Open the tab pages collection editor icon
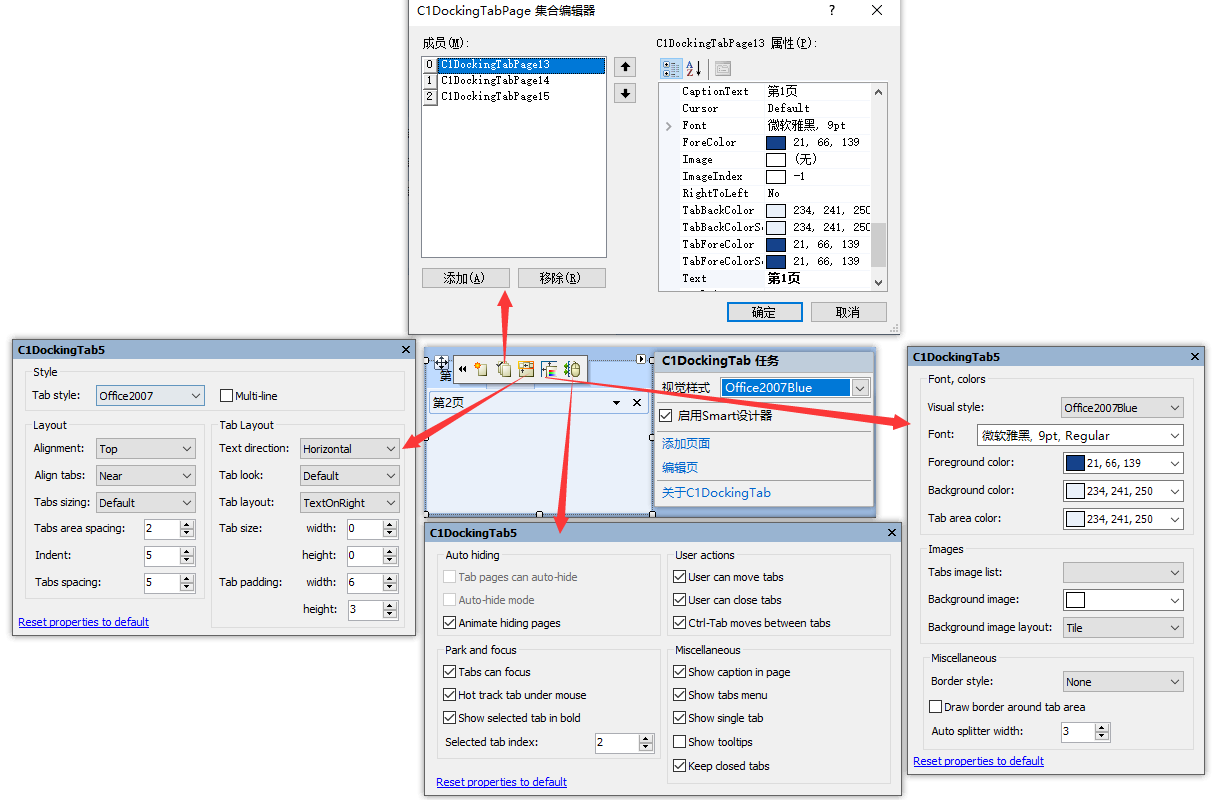This screenshot has height=800, width=1214. click(x=504, y=369)
